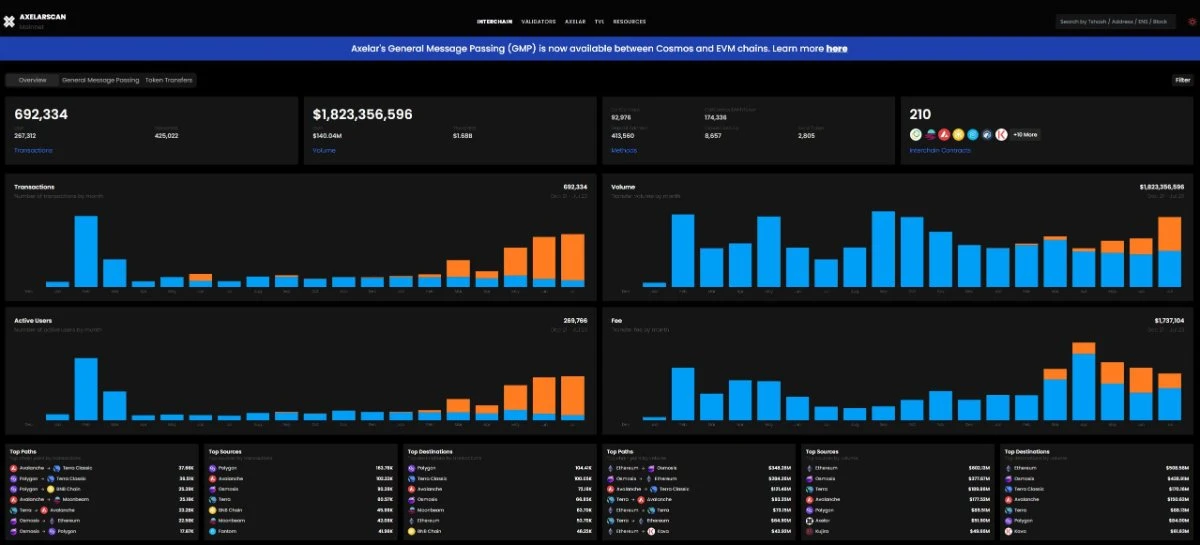Viewport: 1200px width, 545px height.
Task: Switch to General Message Passing view
Action: [x=100, y=80]
